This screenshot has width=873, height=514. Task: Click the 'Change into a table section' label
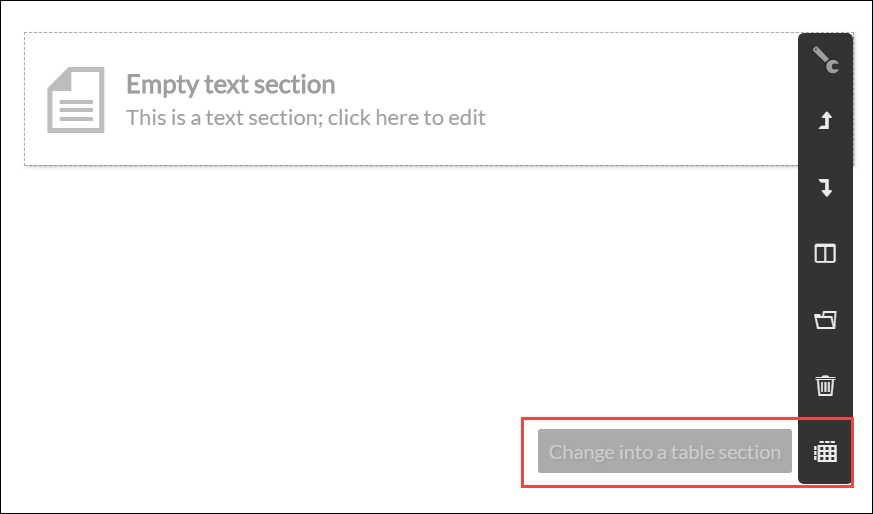pyautogui.click(x=664, y=452)
